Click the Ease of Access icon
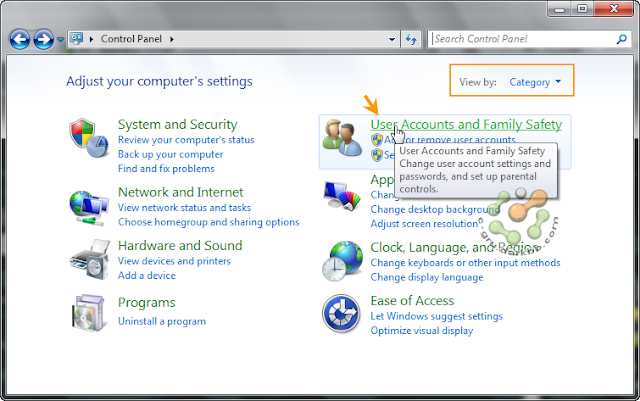The height and width of the screenshot is (401, 640). [x=341, y=314]
